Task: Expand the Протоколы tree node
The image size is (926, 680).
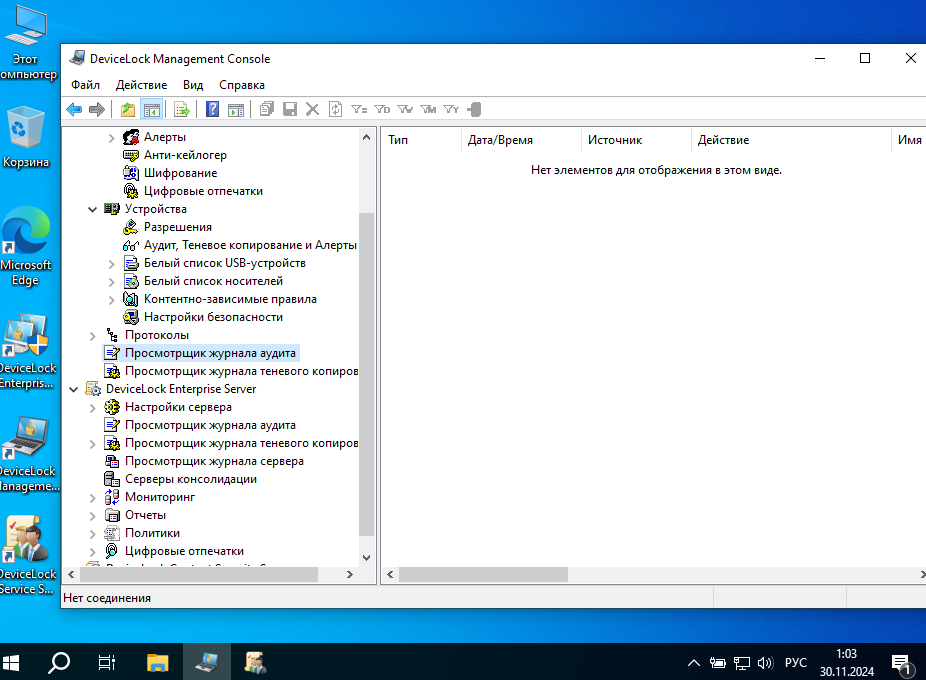Action: point(93,336)
